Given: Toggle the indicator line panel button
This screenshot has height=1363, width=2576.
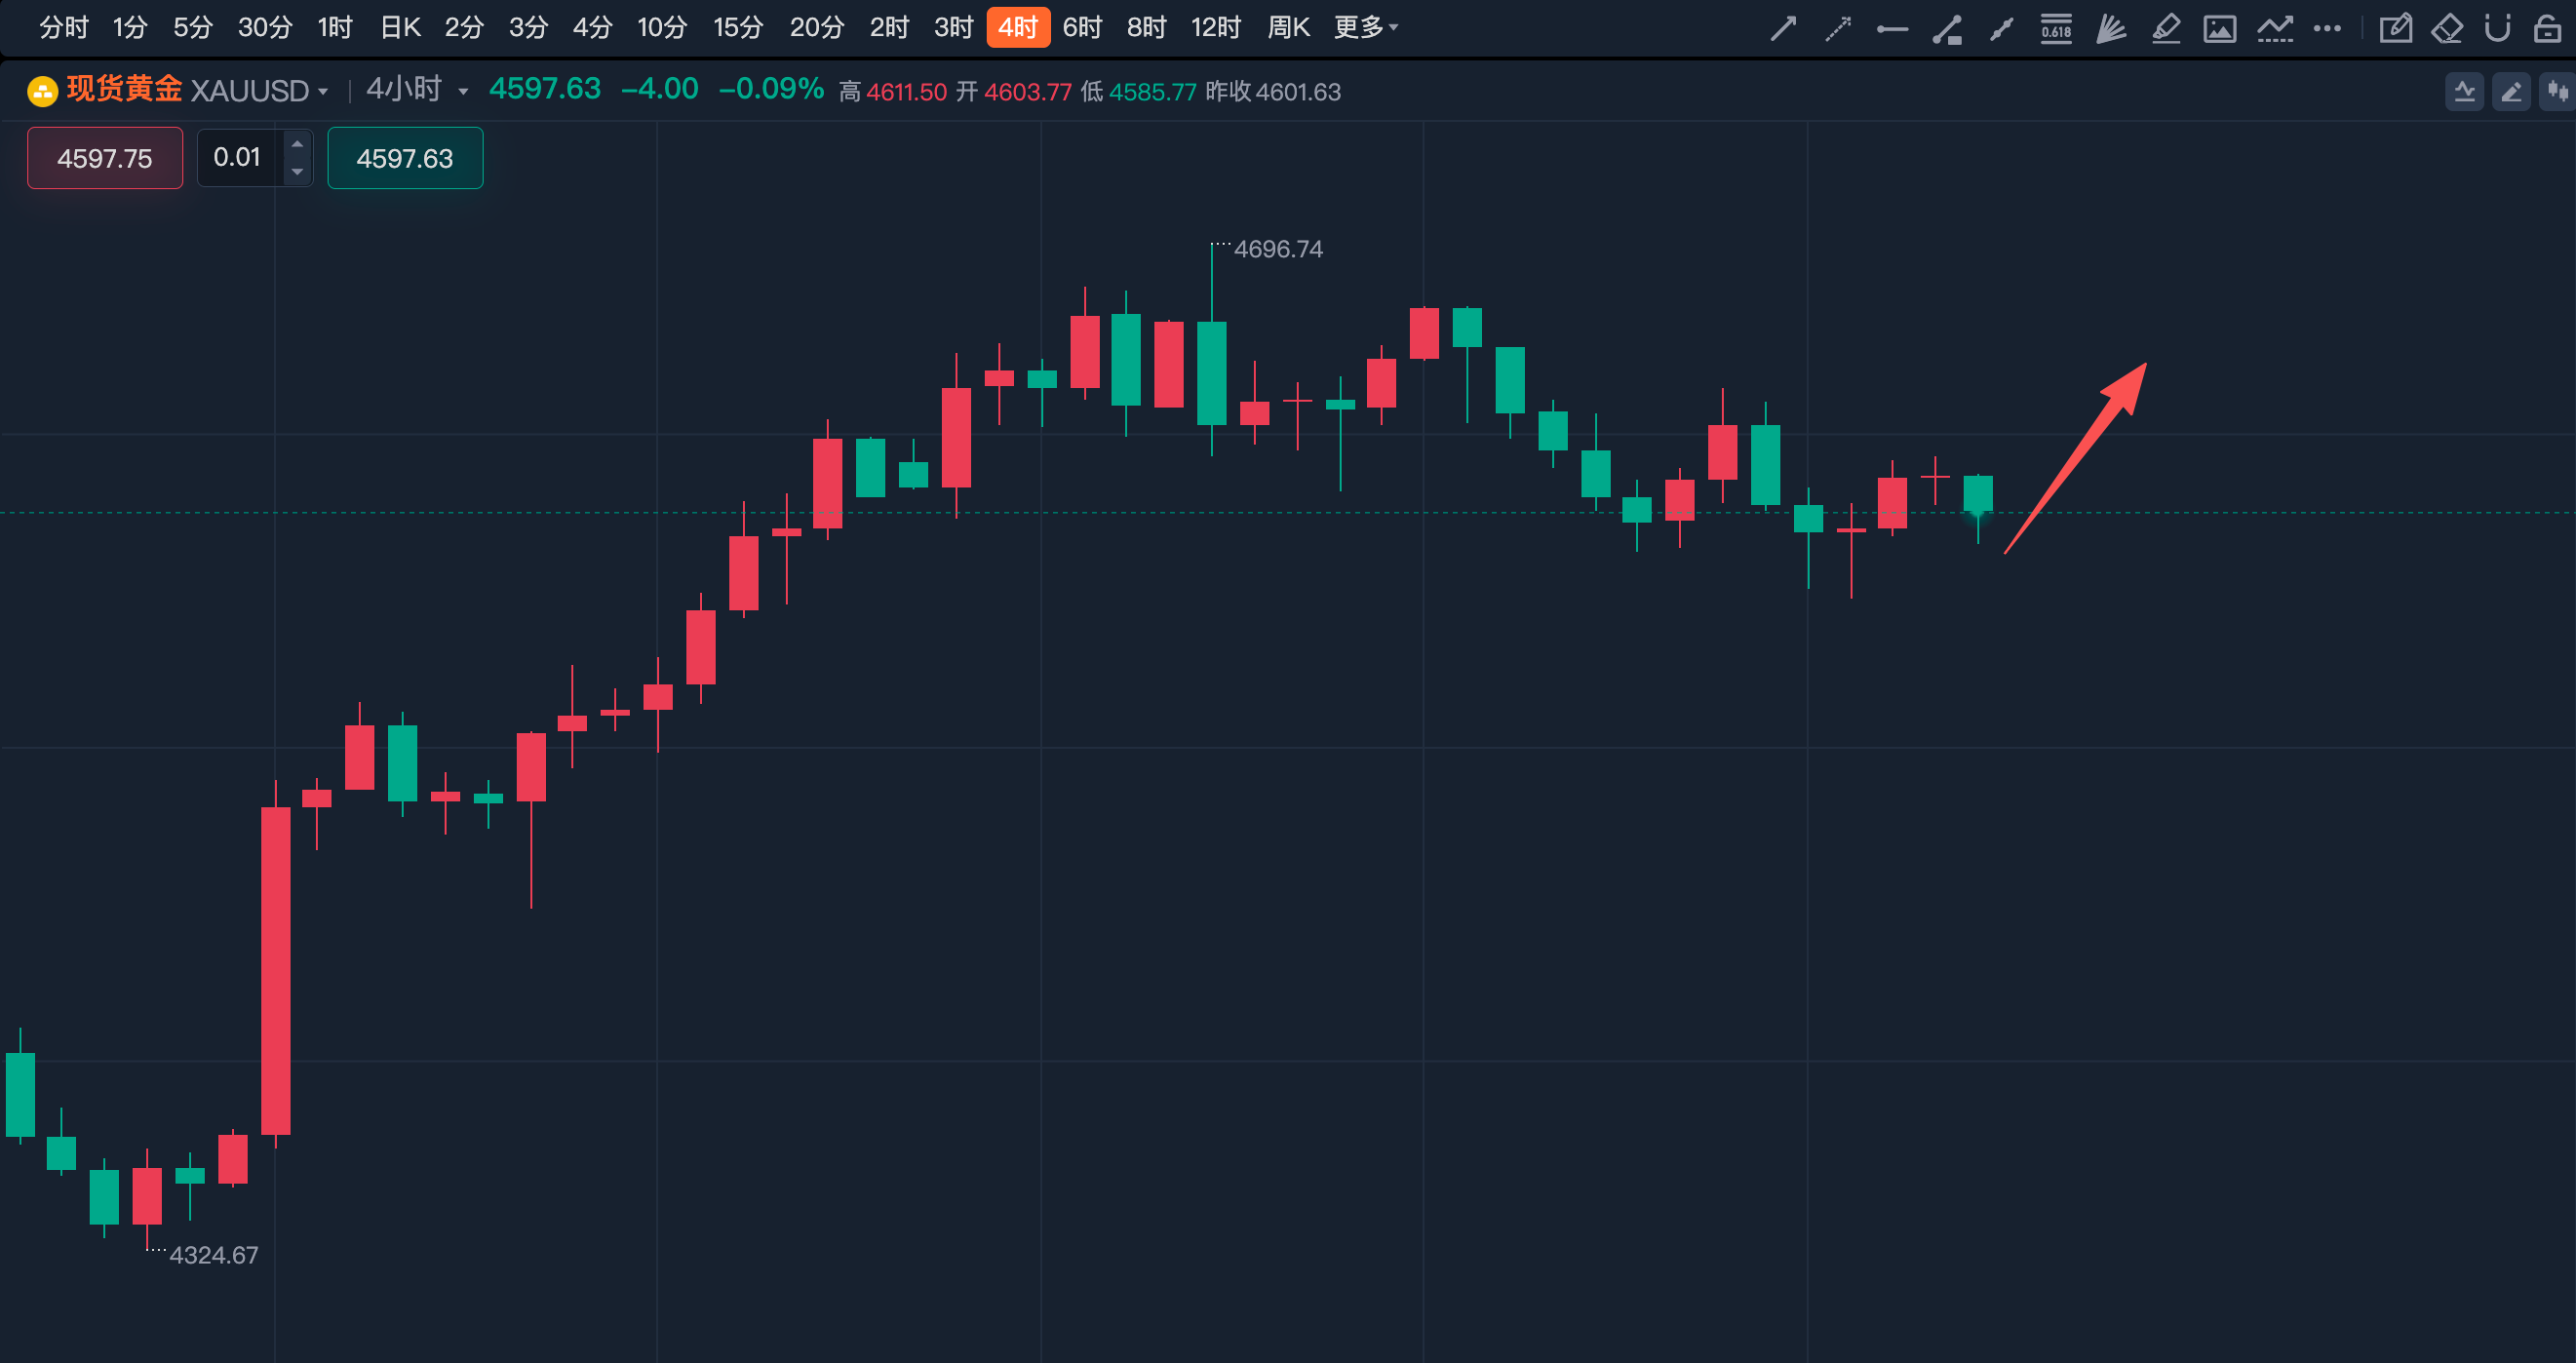Looking at the screenshot, I should tap(2464, 92).
